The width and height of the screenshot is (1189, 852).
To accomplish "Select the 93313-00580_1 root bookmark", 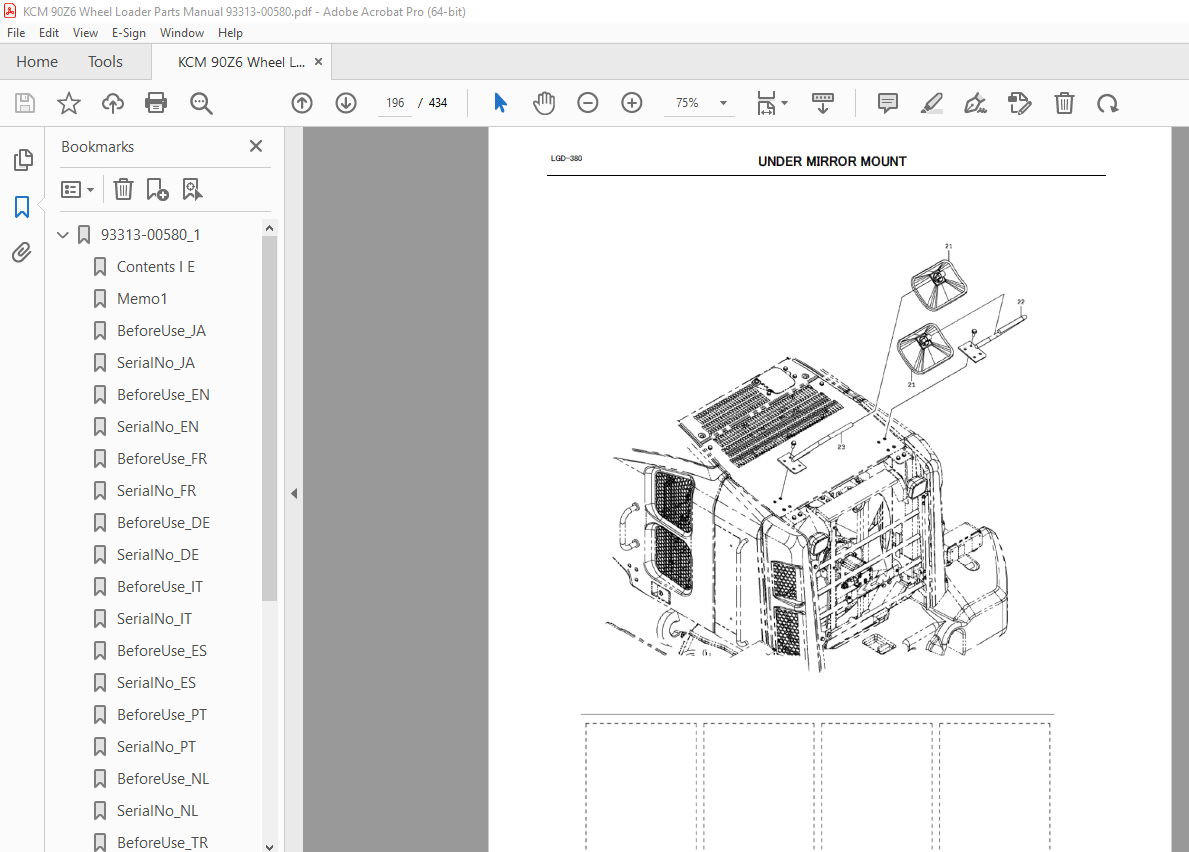I will click(150, 235).
